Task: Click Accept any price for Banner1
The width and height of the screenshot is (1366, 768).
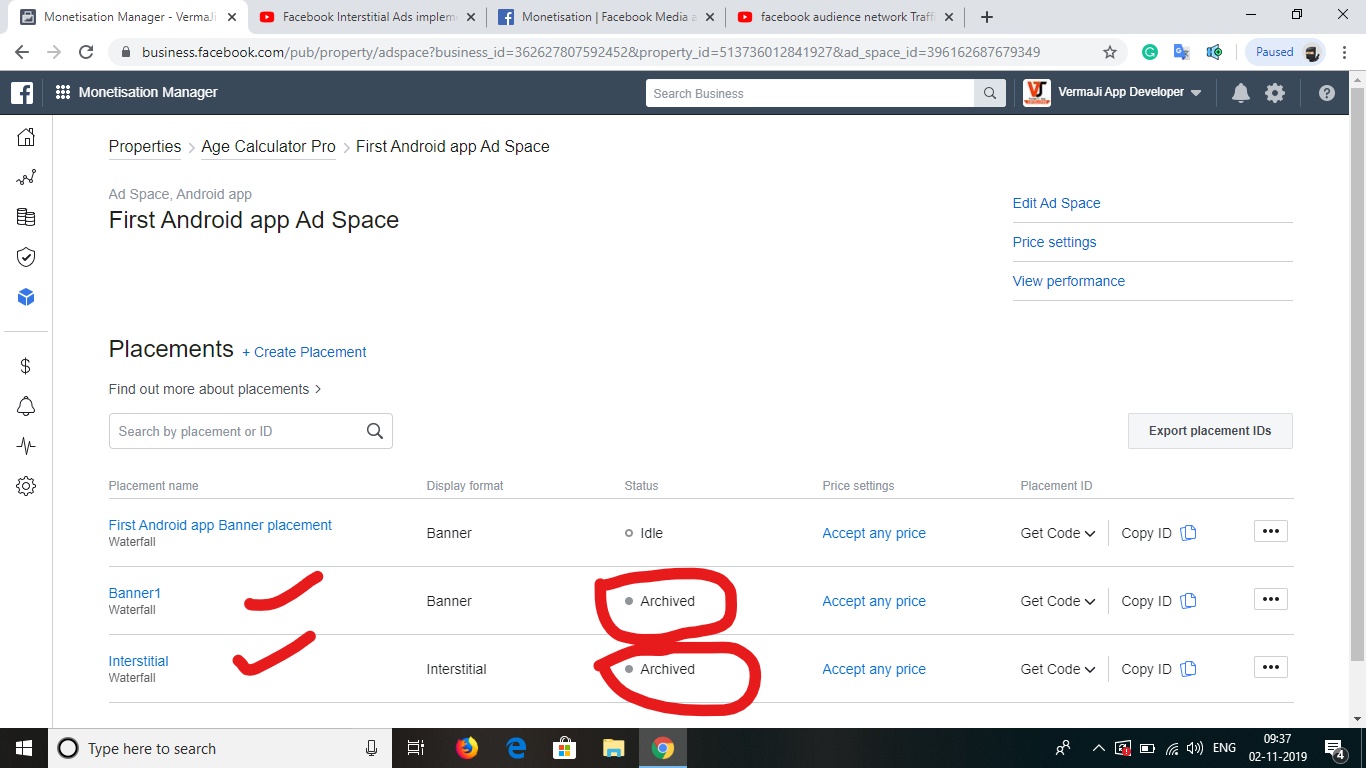Action: 874,601
